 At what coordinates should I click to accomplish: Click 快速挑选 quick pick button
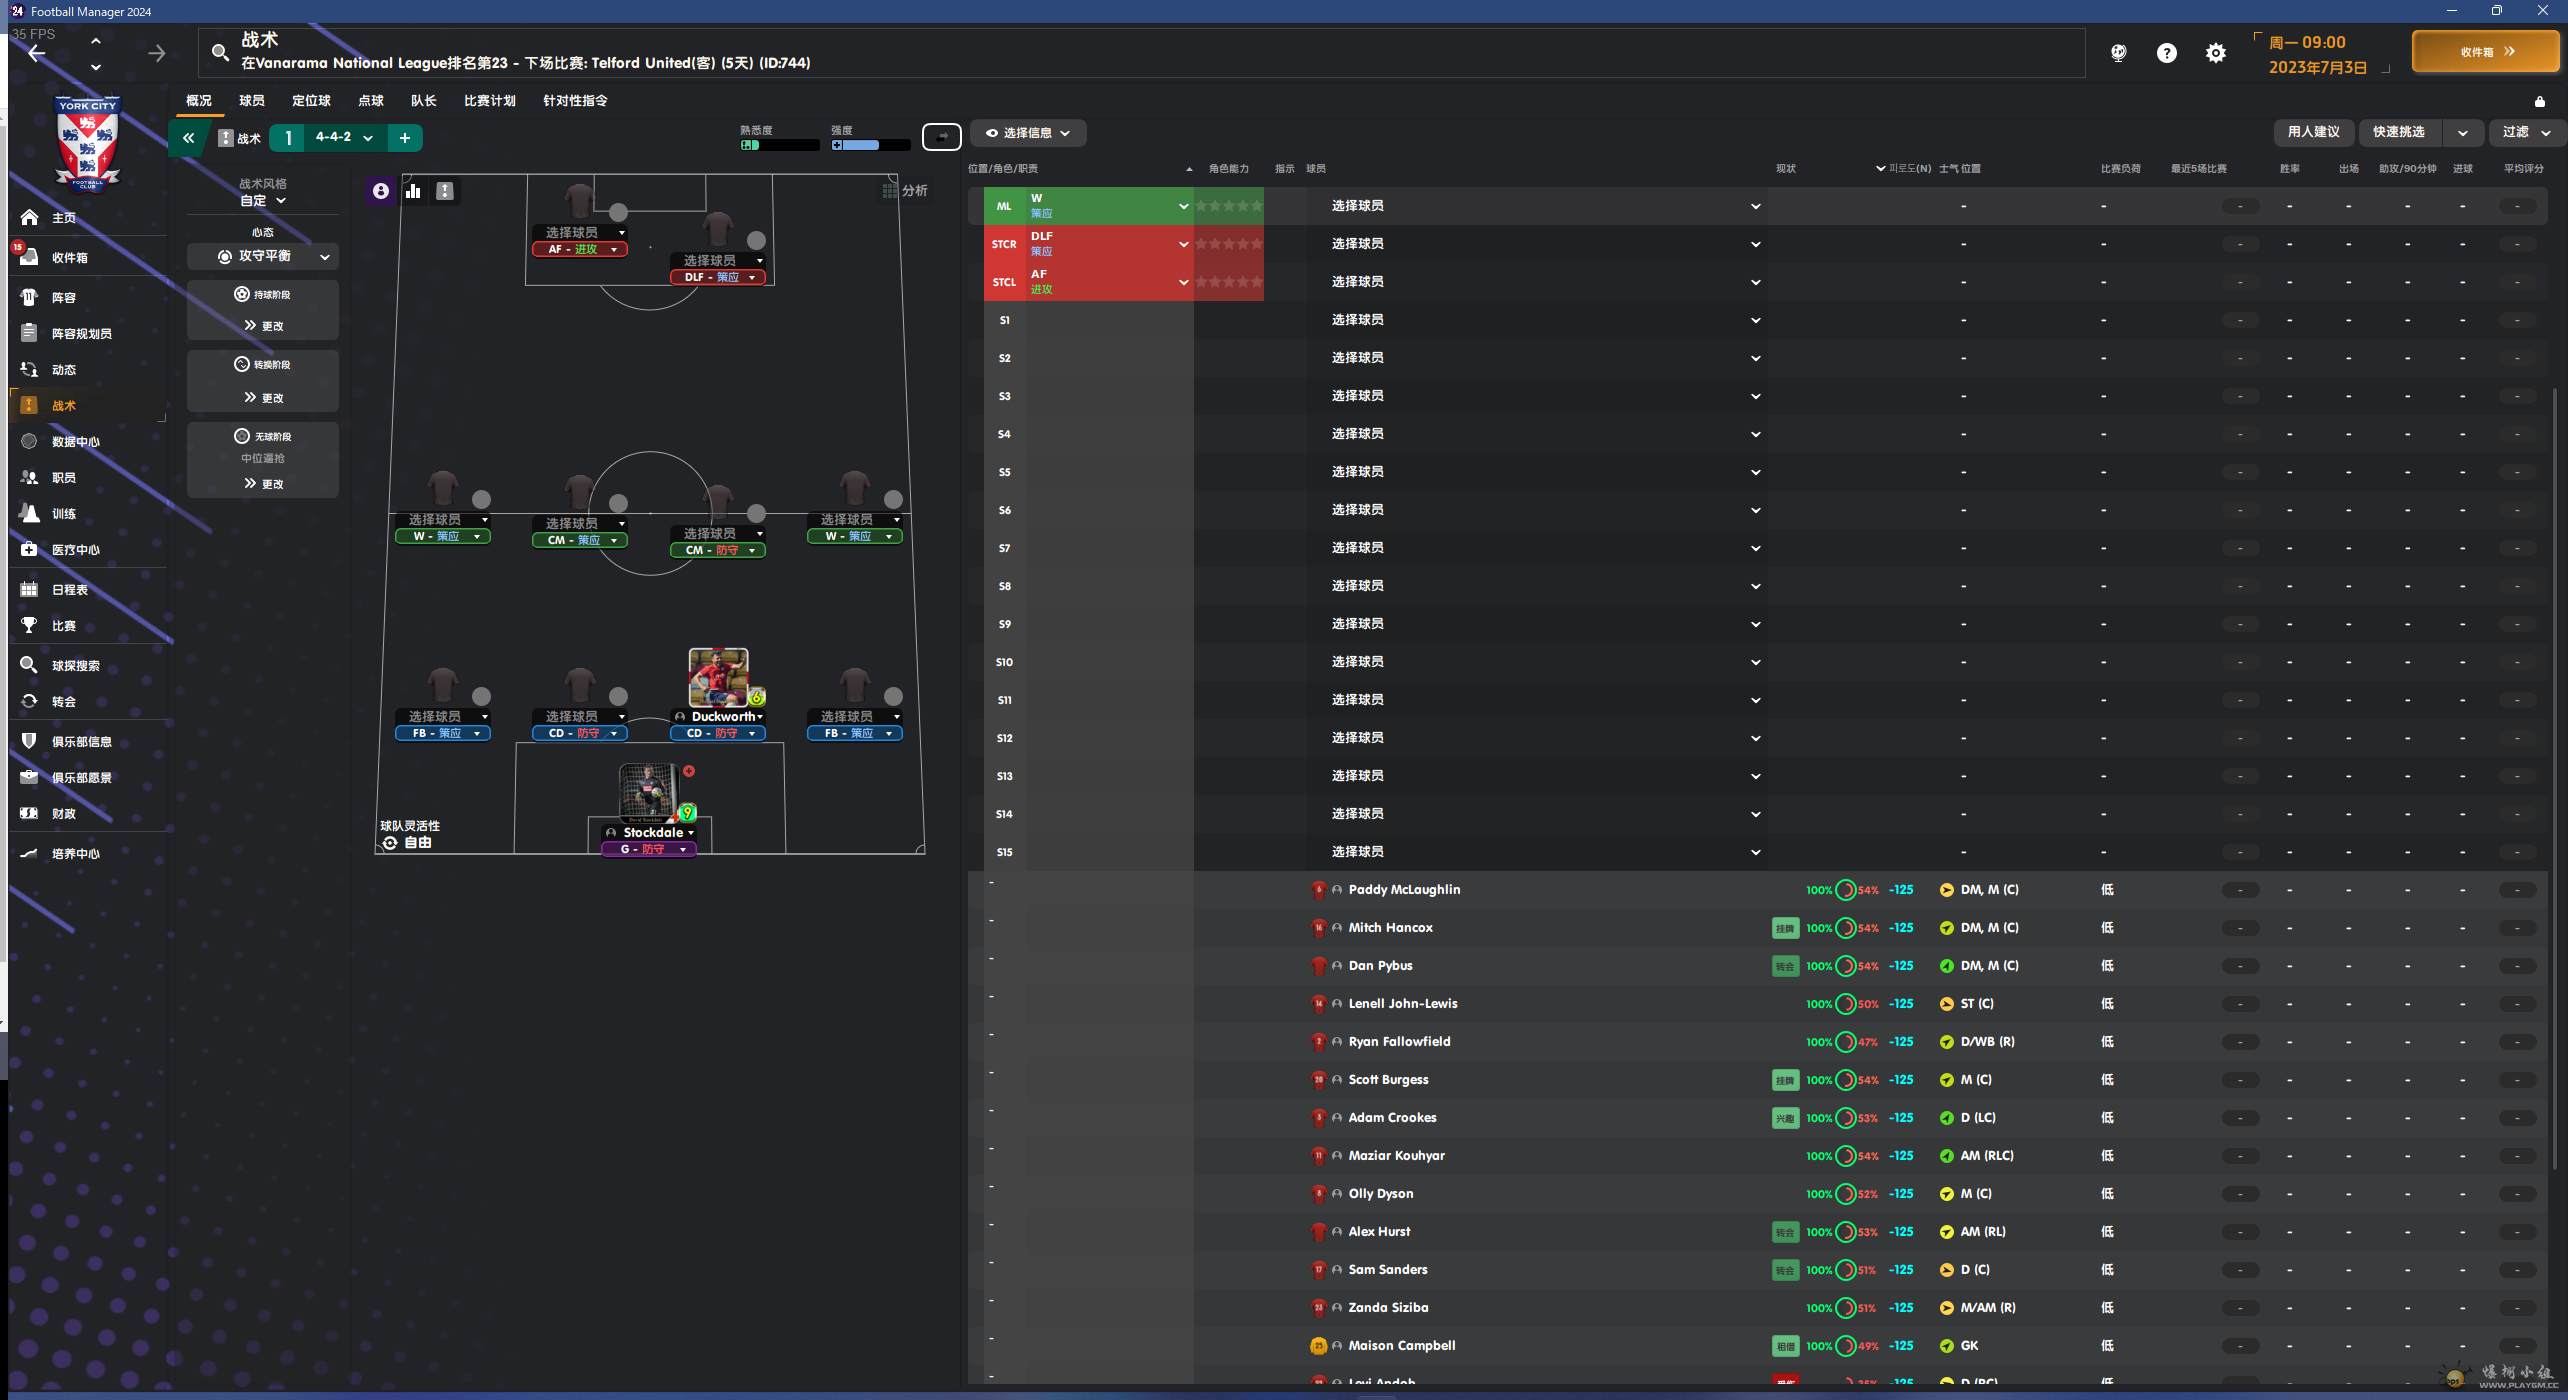click(x=2399, y=132)
